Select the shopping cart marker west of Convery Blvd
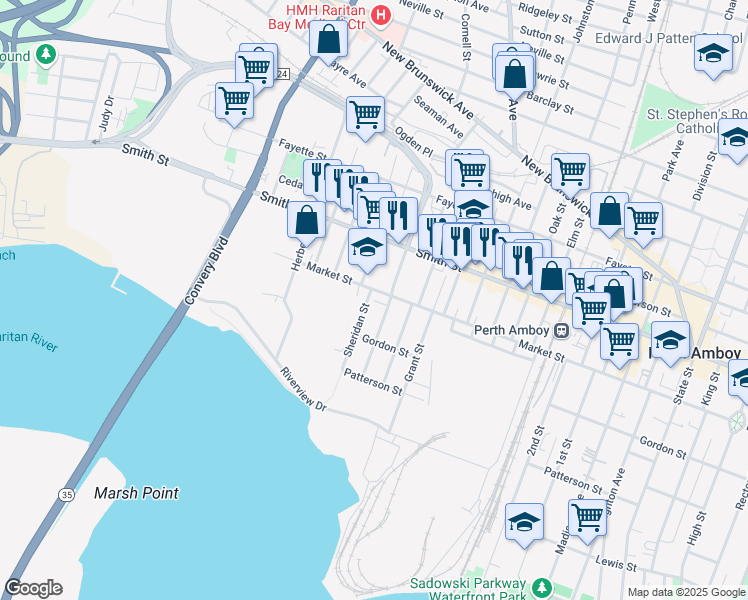This screenshot has width=748, height=600. tap(234, 101)
